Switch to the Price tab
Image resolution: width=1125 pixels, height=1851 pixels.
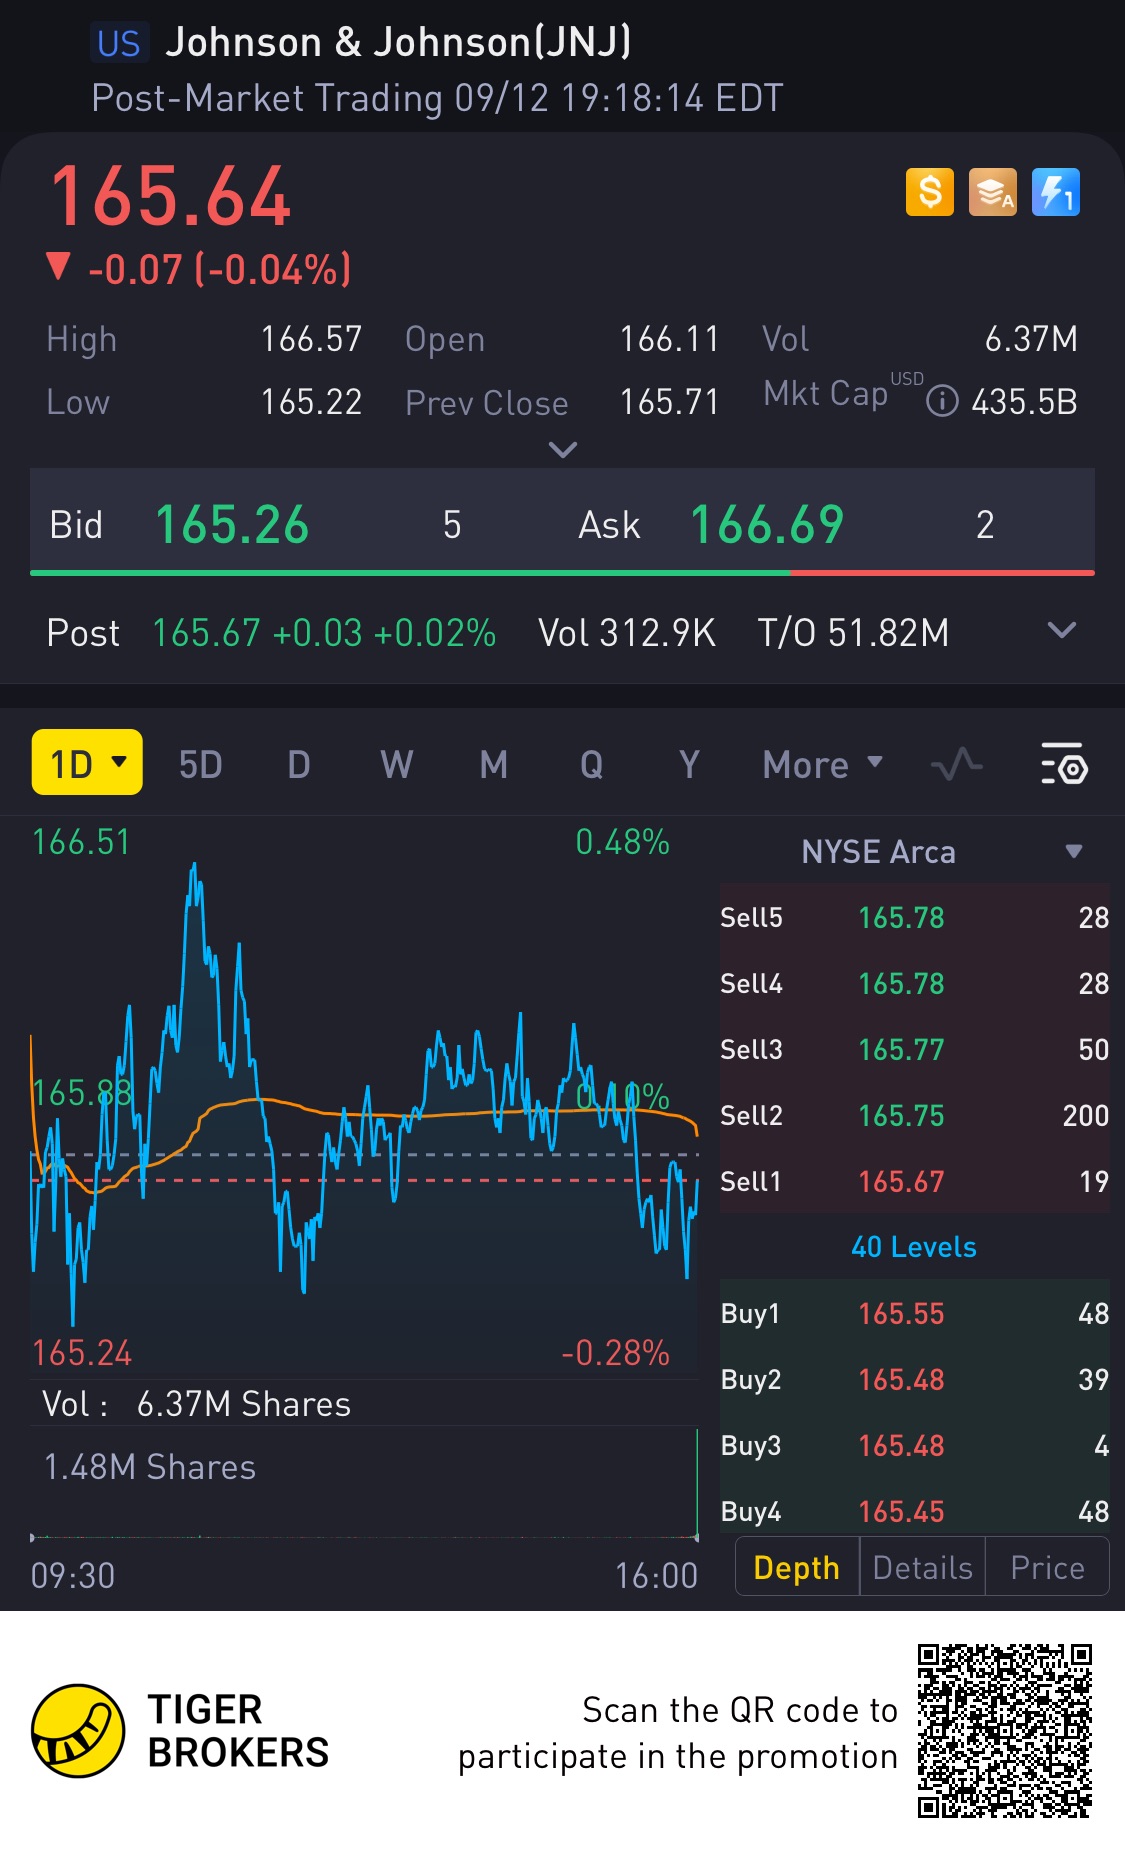[x=1047, y=1568]
